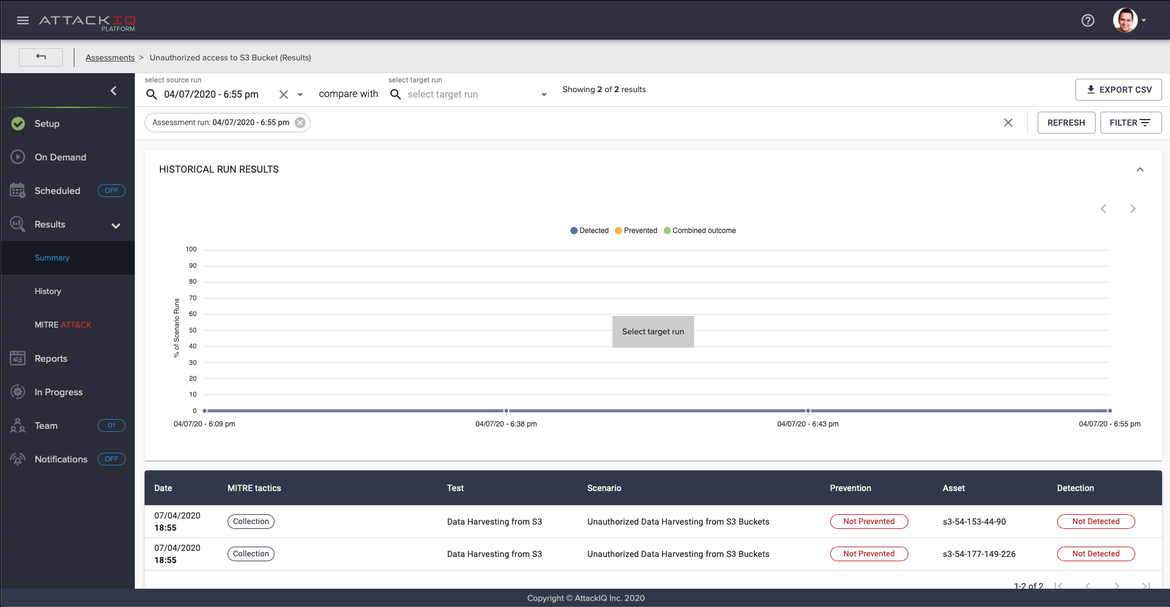Open the hamburger main menu
The width and height of the screenshot is (1170, 607).
(x=23, y=20)
